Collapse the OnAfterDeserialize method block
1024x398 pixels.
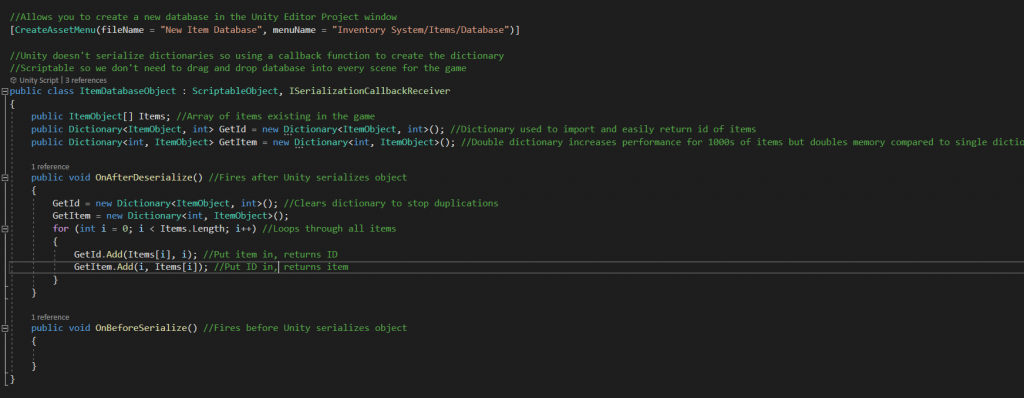[x=5, y=178]
